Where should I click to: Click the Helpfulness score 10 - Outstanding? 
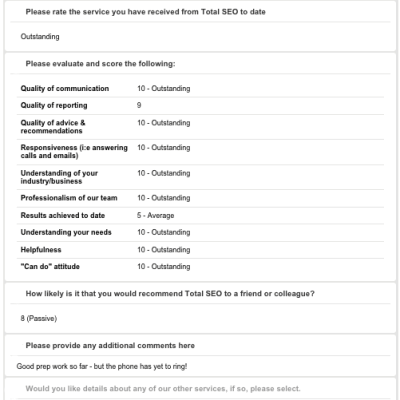click(164, 250)
